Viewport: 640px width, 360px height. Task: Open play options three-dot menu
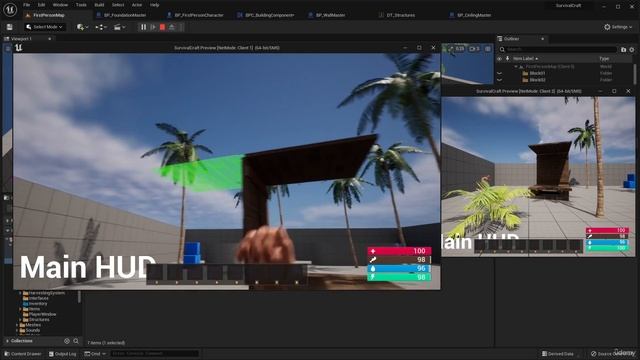(181, 27)
